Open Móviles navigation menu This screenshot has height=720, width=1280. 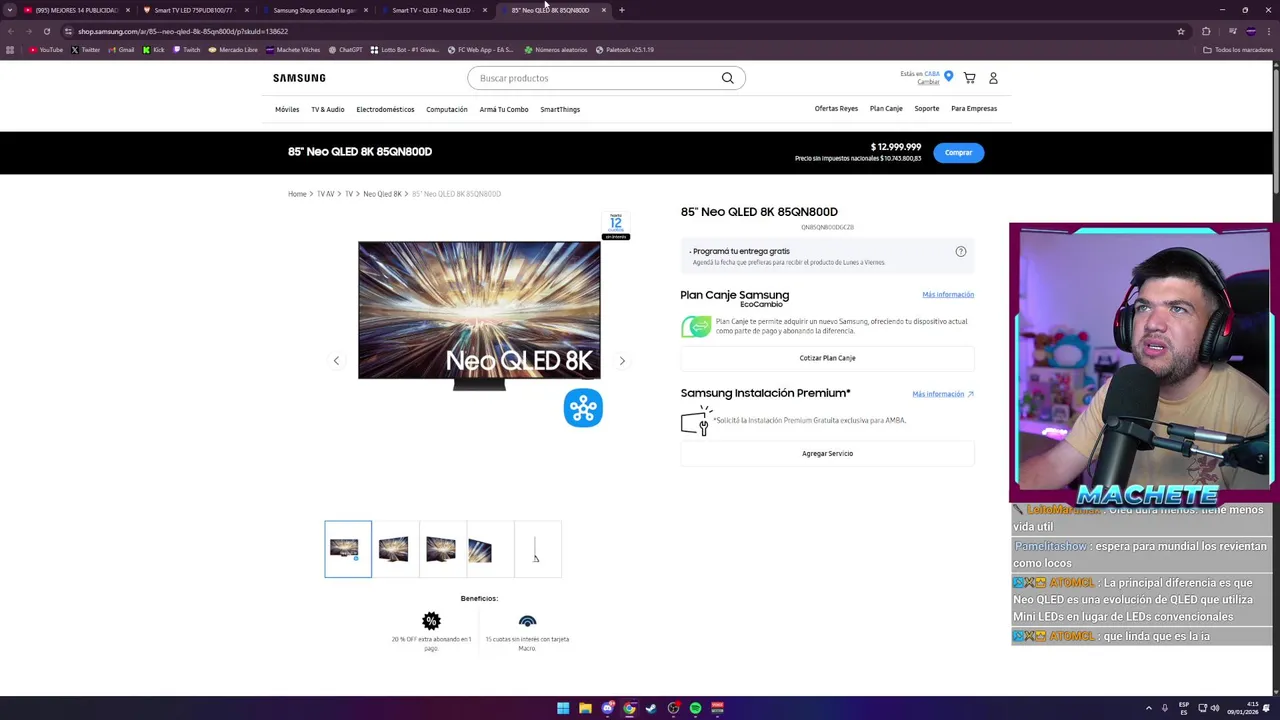287,109
